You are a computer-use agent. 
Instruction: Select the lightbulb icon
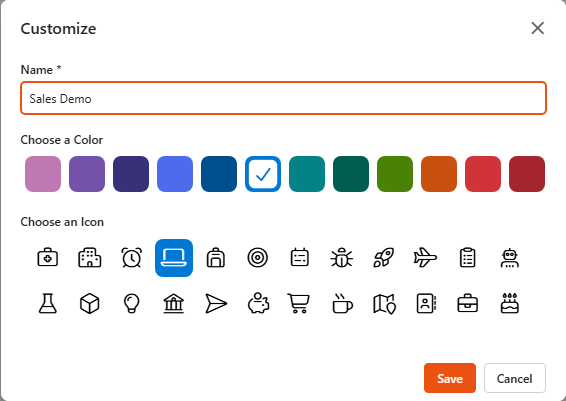coord(132,303)
